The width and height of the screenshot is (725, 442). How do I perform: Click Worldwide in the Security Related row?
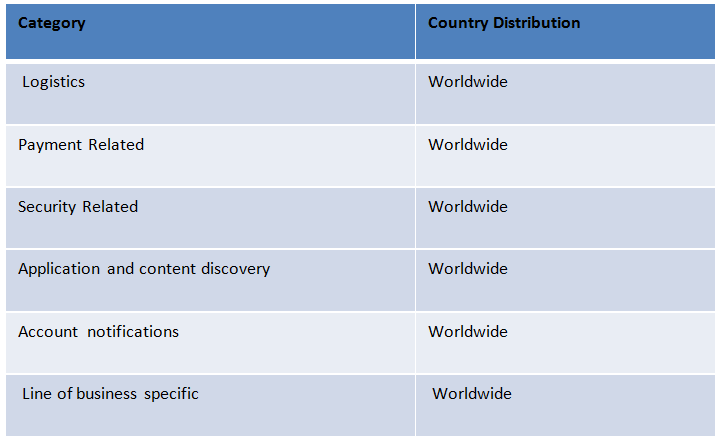(468, 207)
